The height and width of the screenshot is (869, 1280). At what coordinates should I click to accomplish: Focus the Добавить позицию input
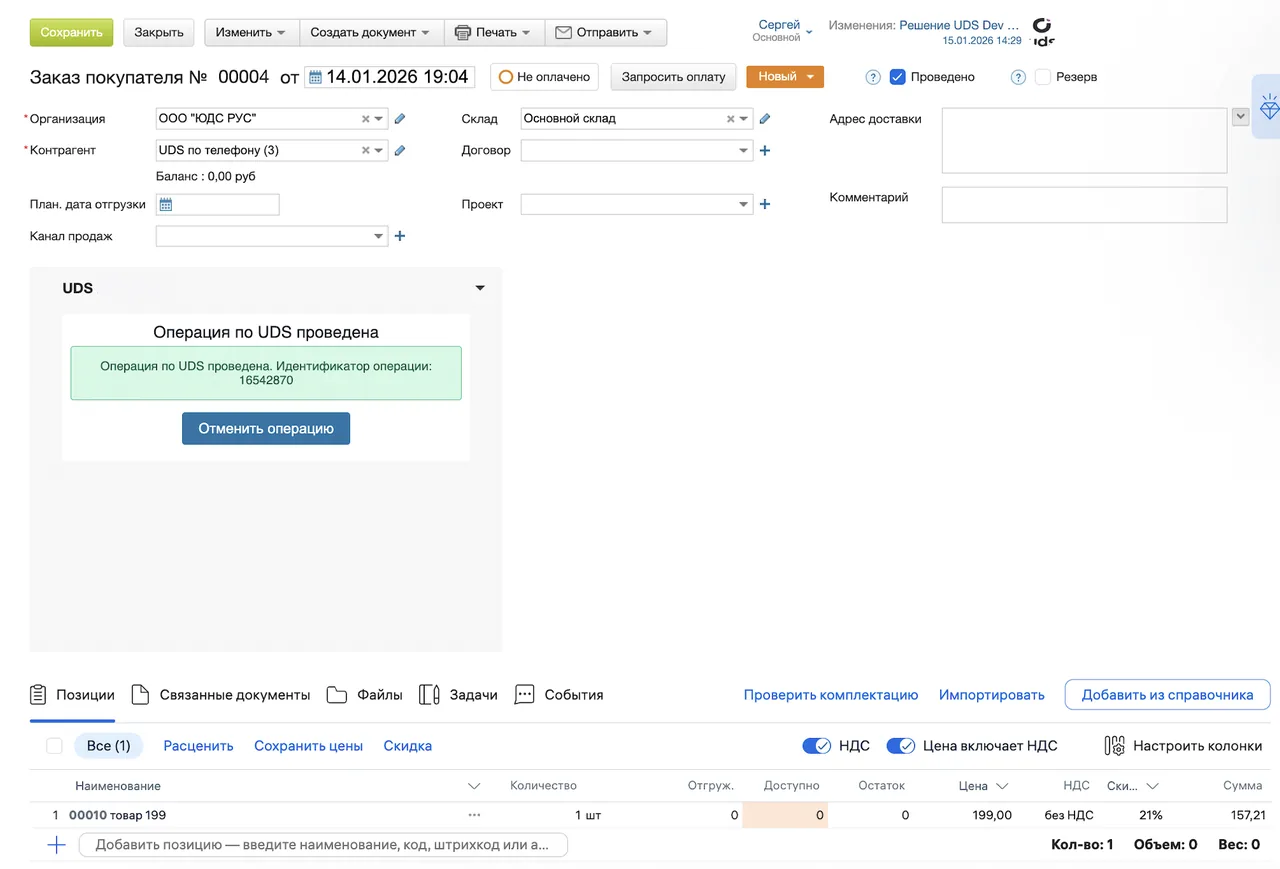323,845
